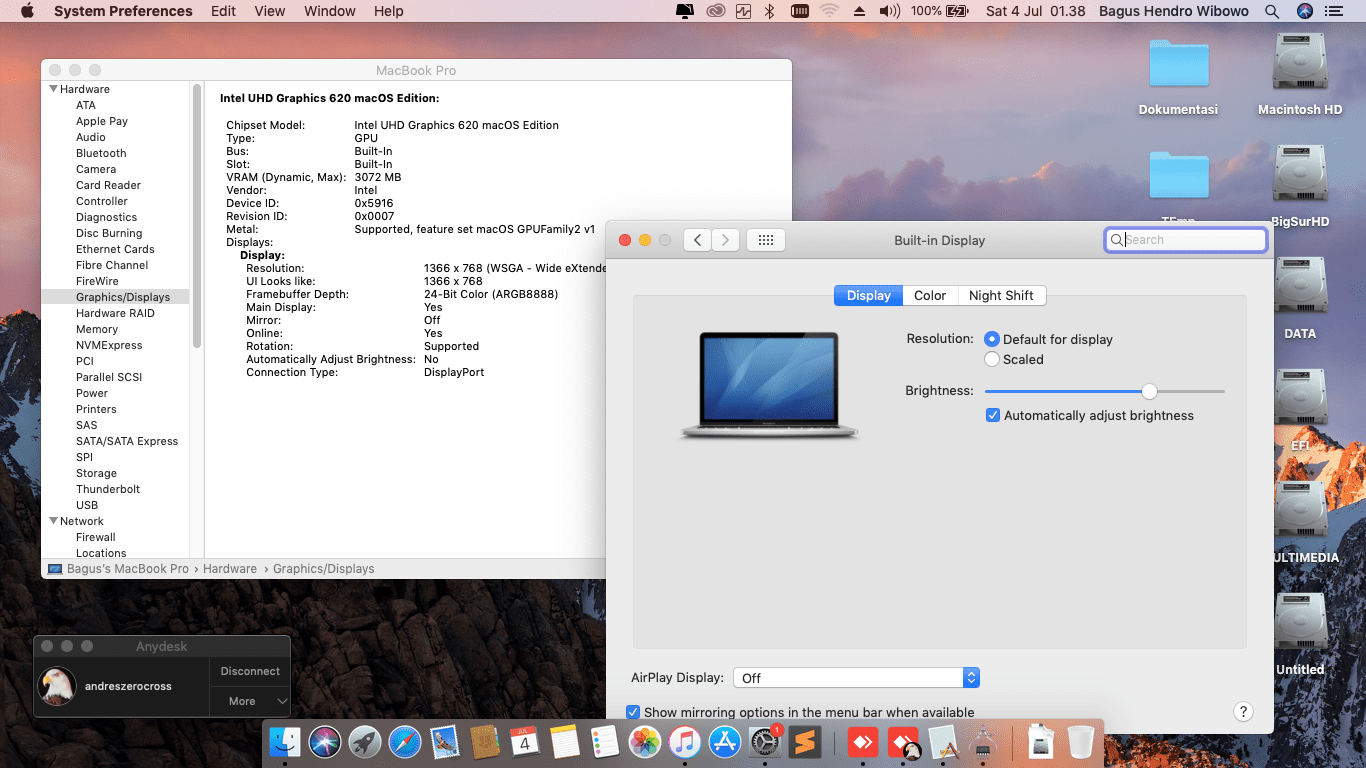Open Contacts book in the Dock

(x=485, y=742)
